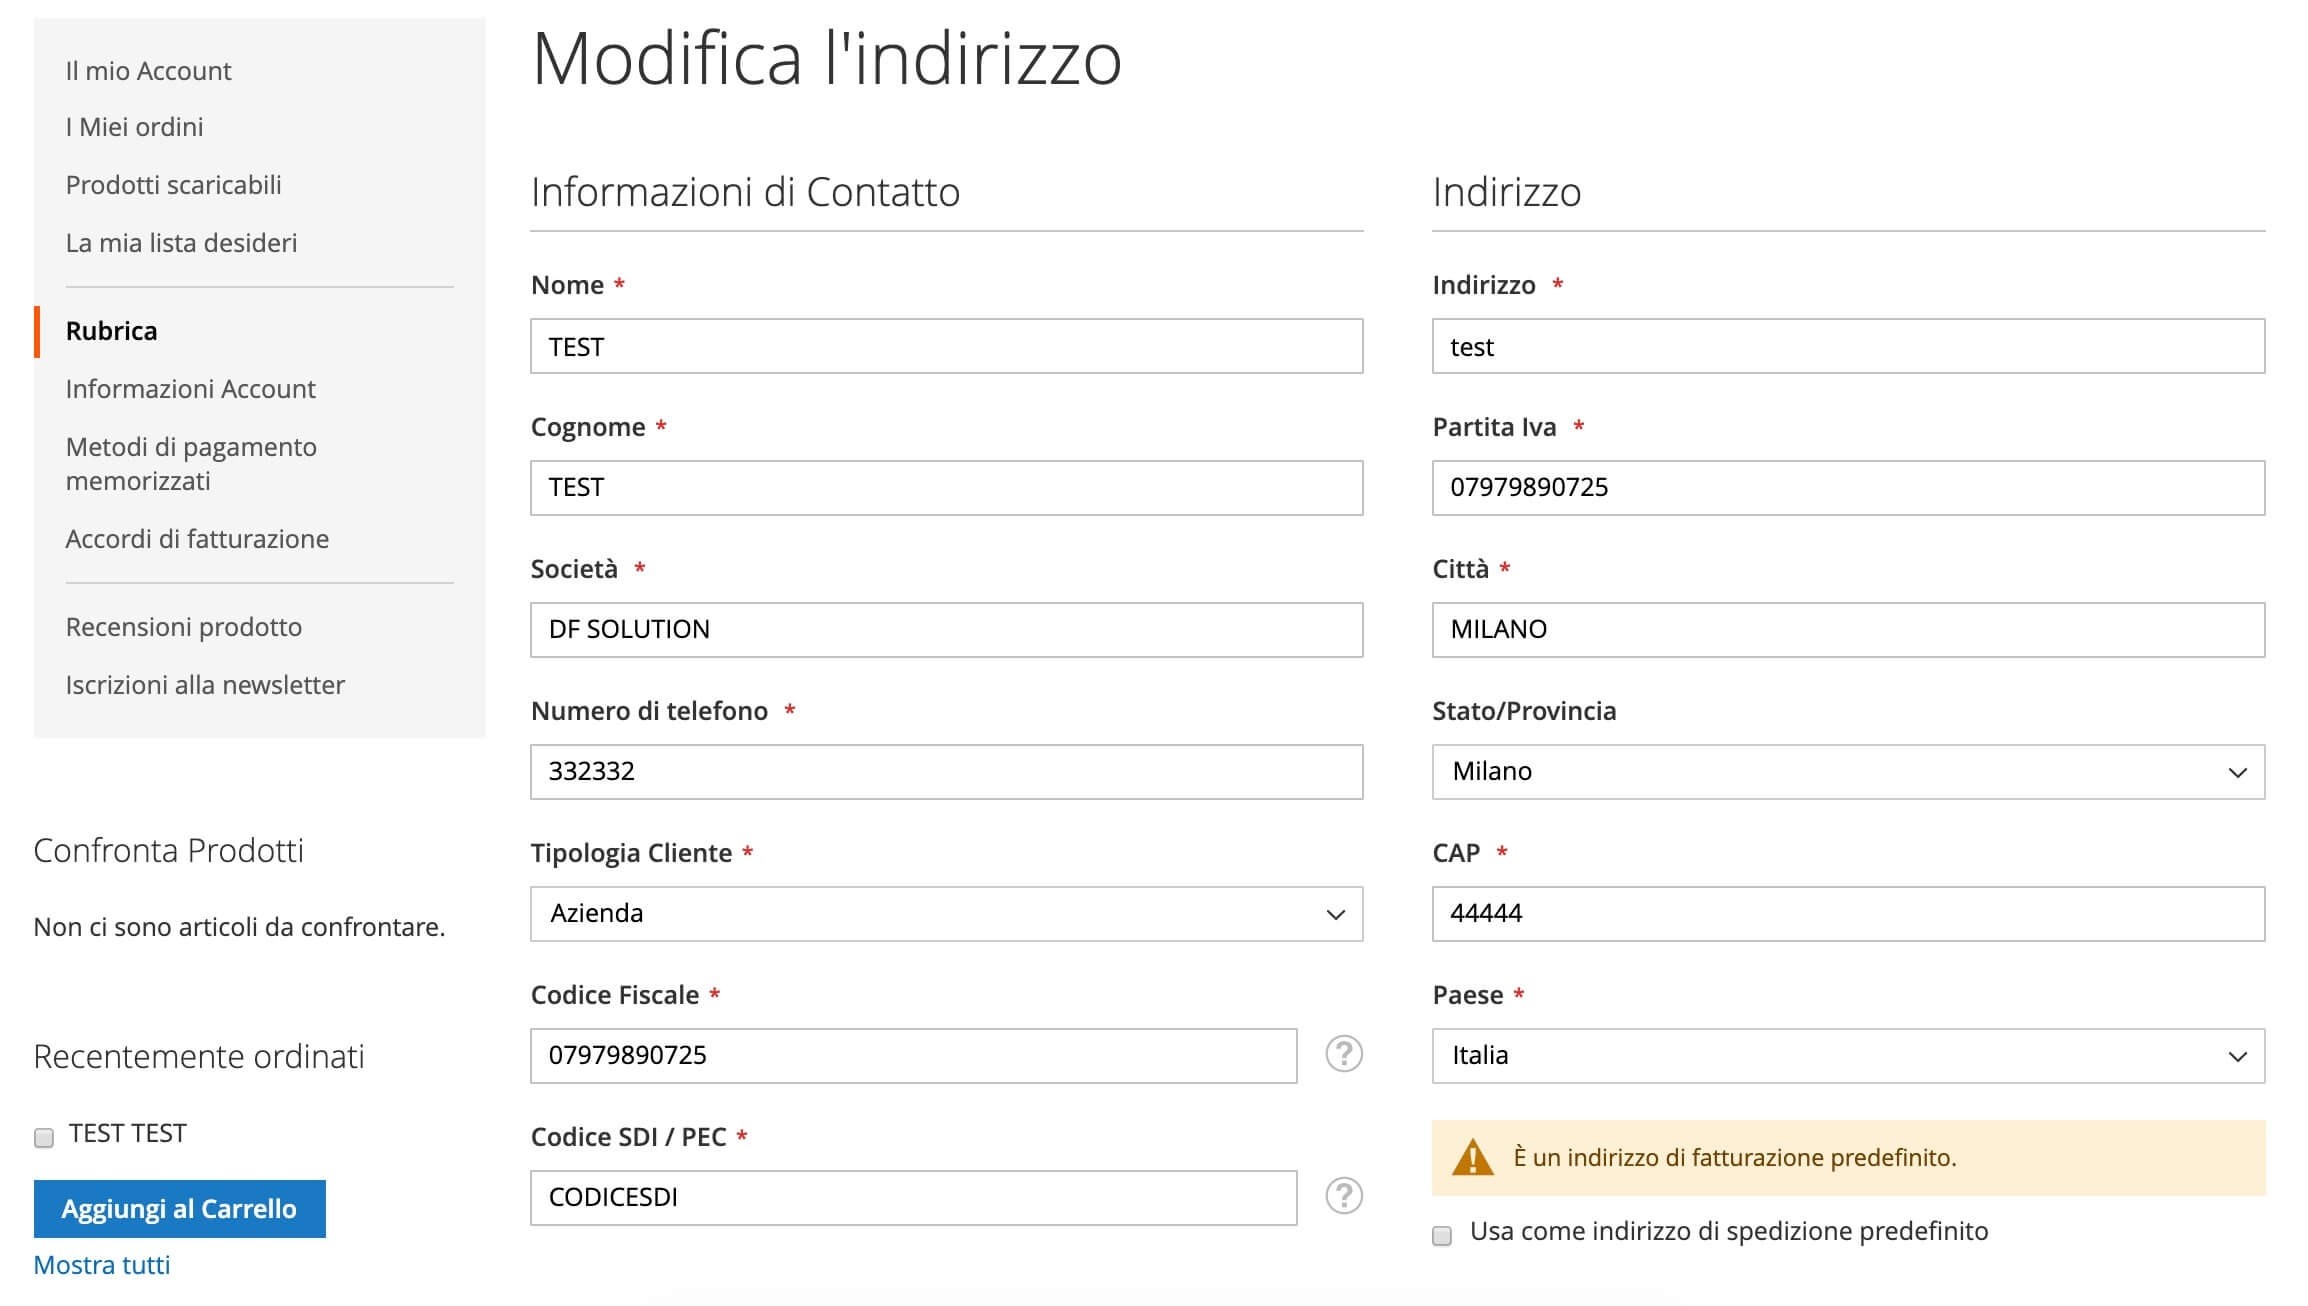Click the warning triangle icon in billing notice

(1472, 1158)
